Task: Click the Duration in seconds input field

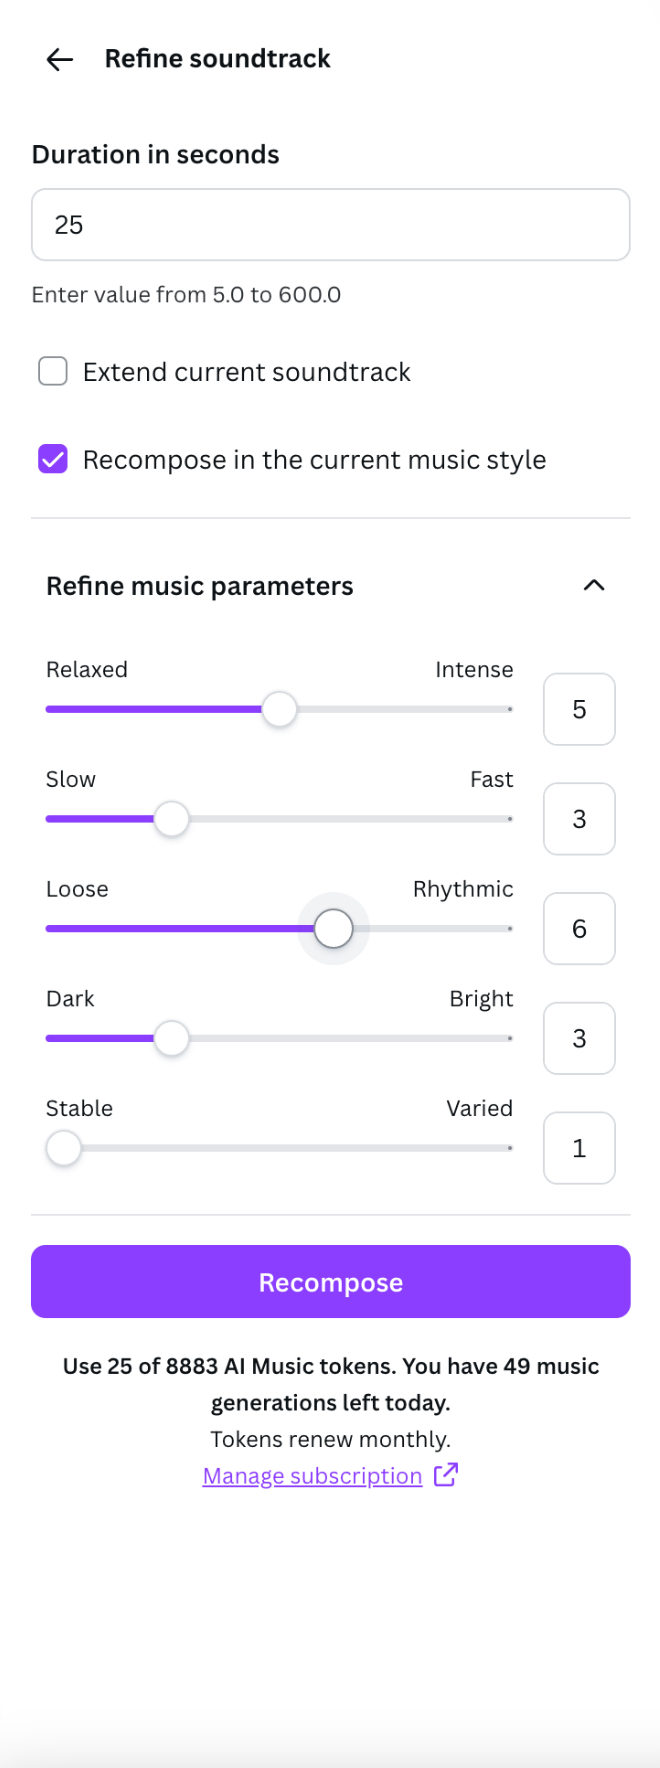Action: click(331, 225)
